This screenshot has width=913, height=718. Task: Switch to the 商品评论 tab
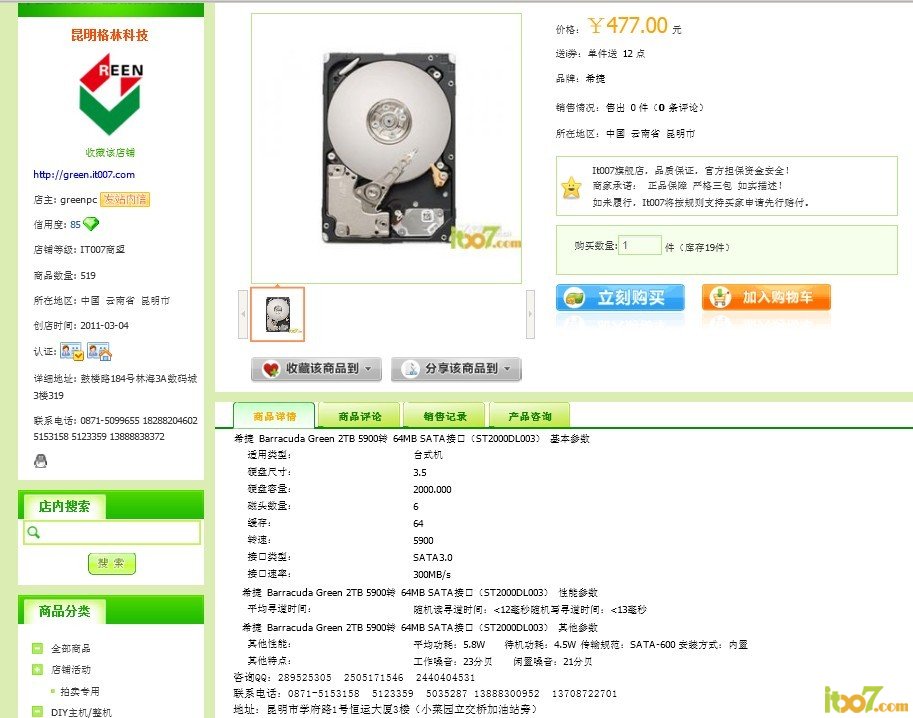tap(359, 416)
